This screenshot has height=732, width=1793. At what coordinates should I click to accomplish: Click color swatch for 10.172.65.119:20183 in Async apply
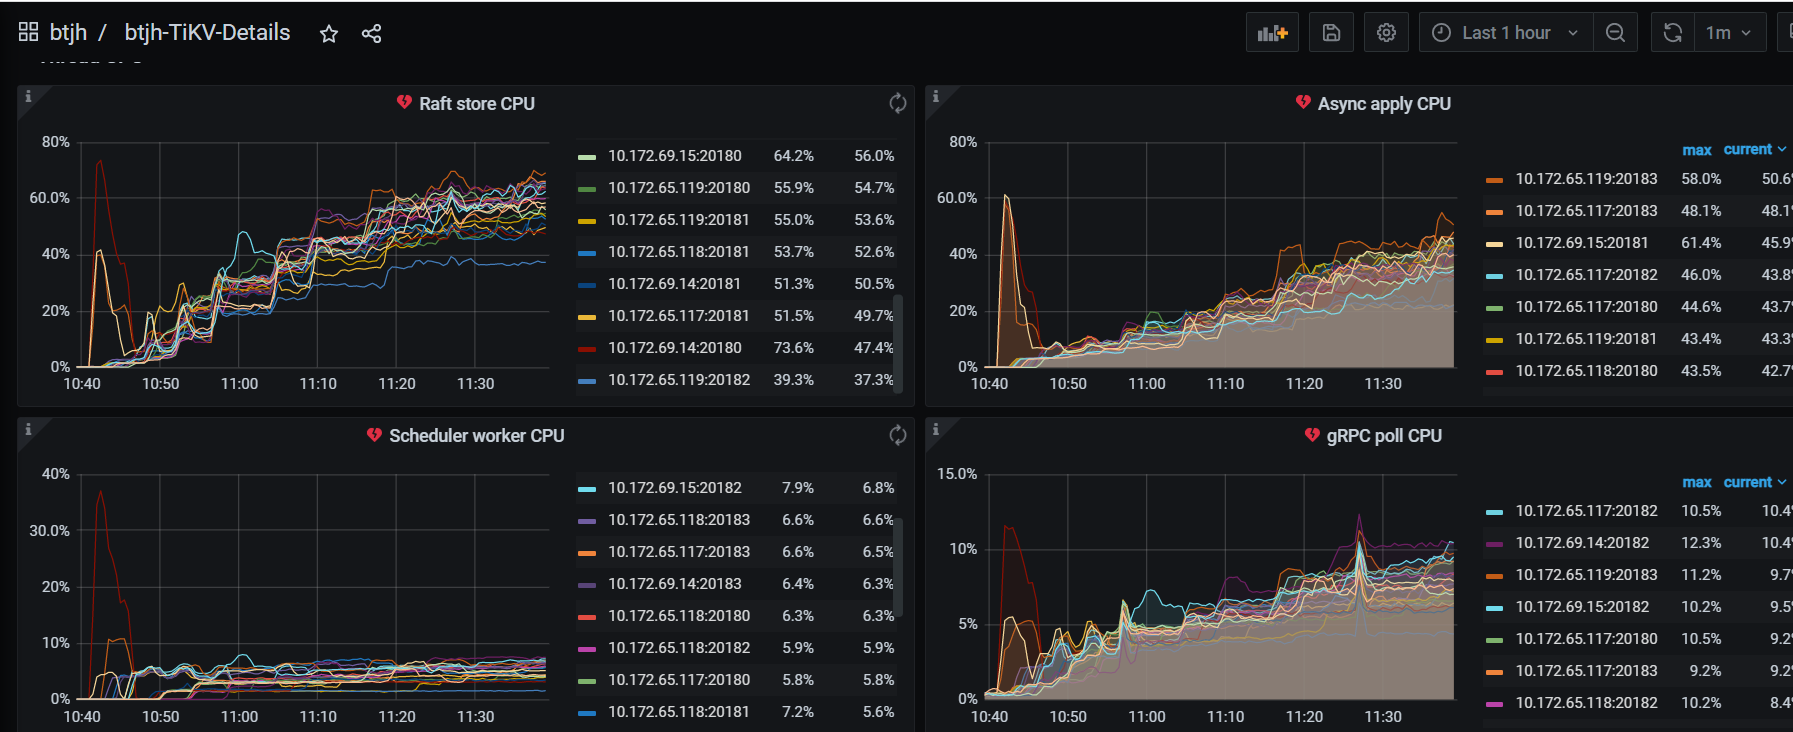point(1494,180)
